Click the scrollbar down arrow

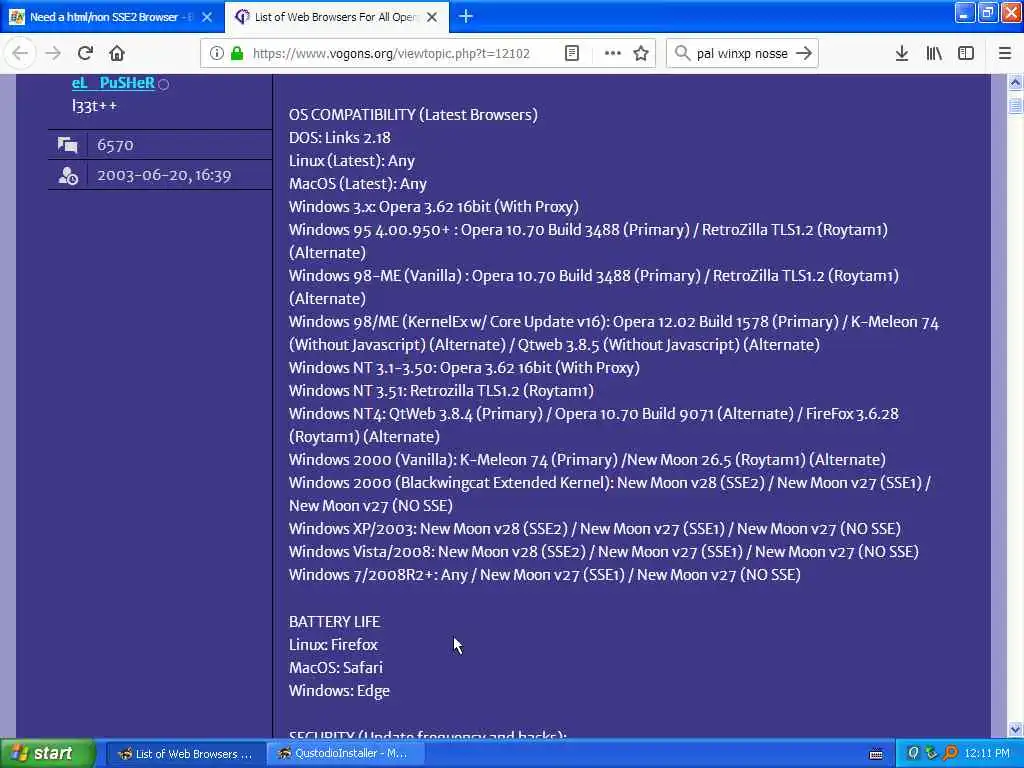pyautogui.click(x=1015, y=729)
